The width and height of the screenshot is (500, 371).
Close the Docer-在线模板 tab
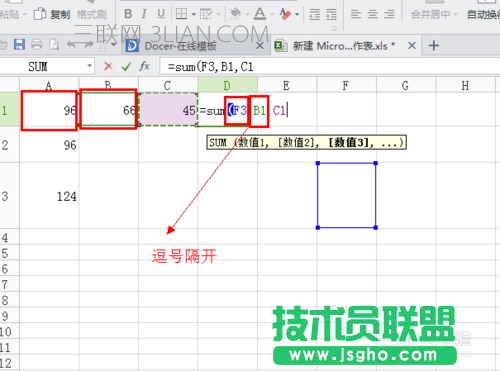click(x=260, y=46)
